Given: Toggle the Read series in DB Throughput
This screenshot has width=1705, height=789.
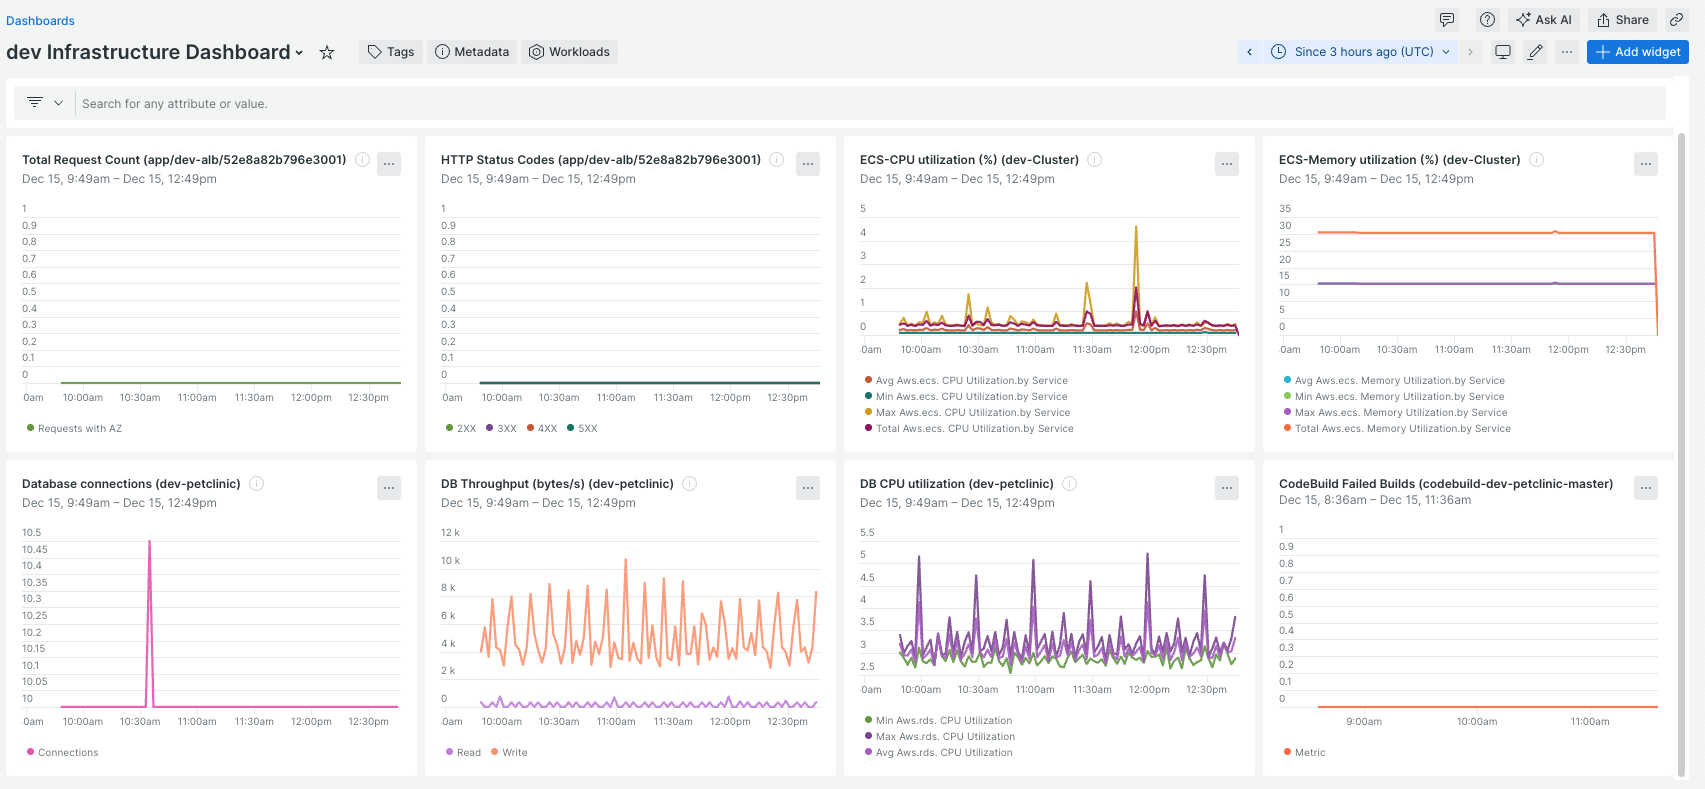Looking at the screenshot, I should tap(468, 752).
